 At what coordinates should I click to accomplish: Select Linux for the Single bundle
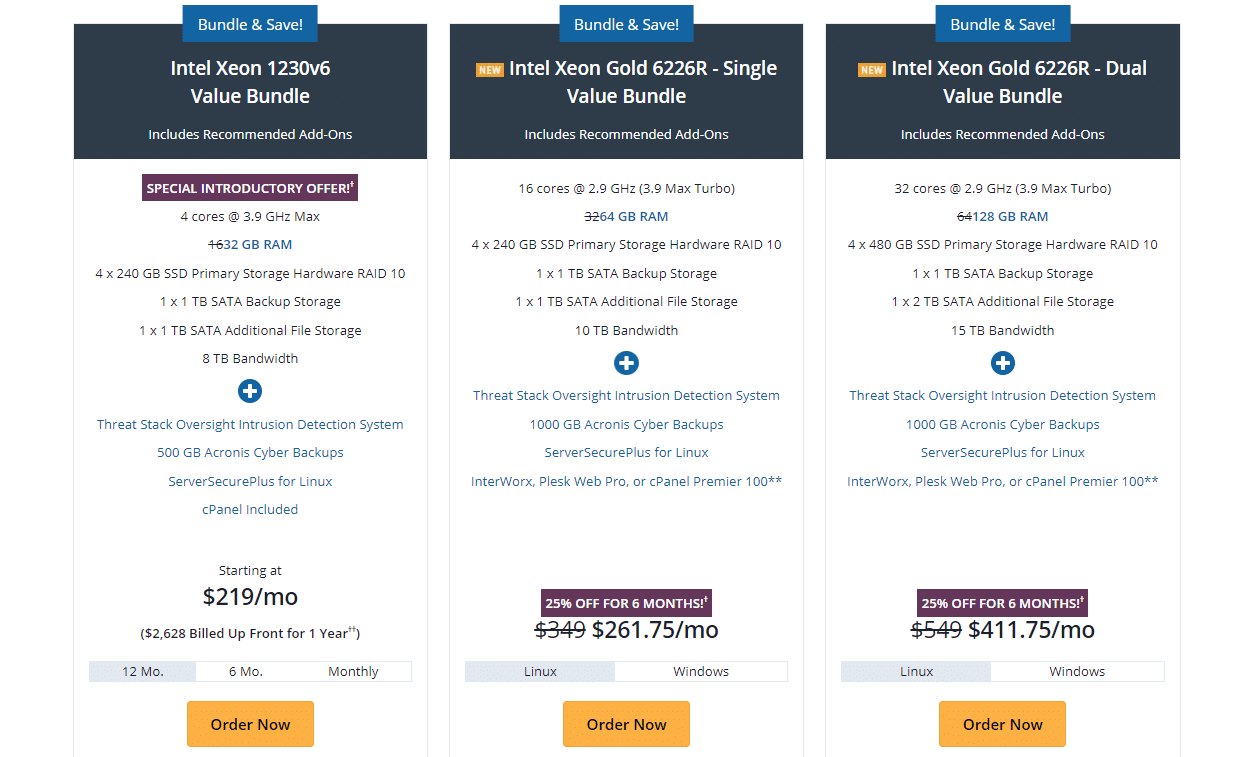540,671
